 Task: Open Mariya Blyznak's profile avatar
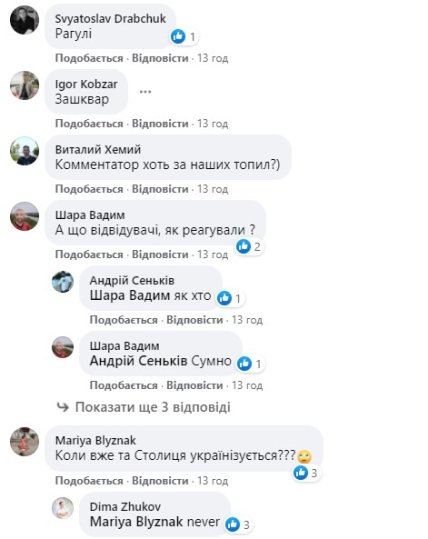coord(24,442)
